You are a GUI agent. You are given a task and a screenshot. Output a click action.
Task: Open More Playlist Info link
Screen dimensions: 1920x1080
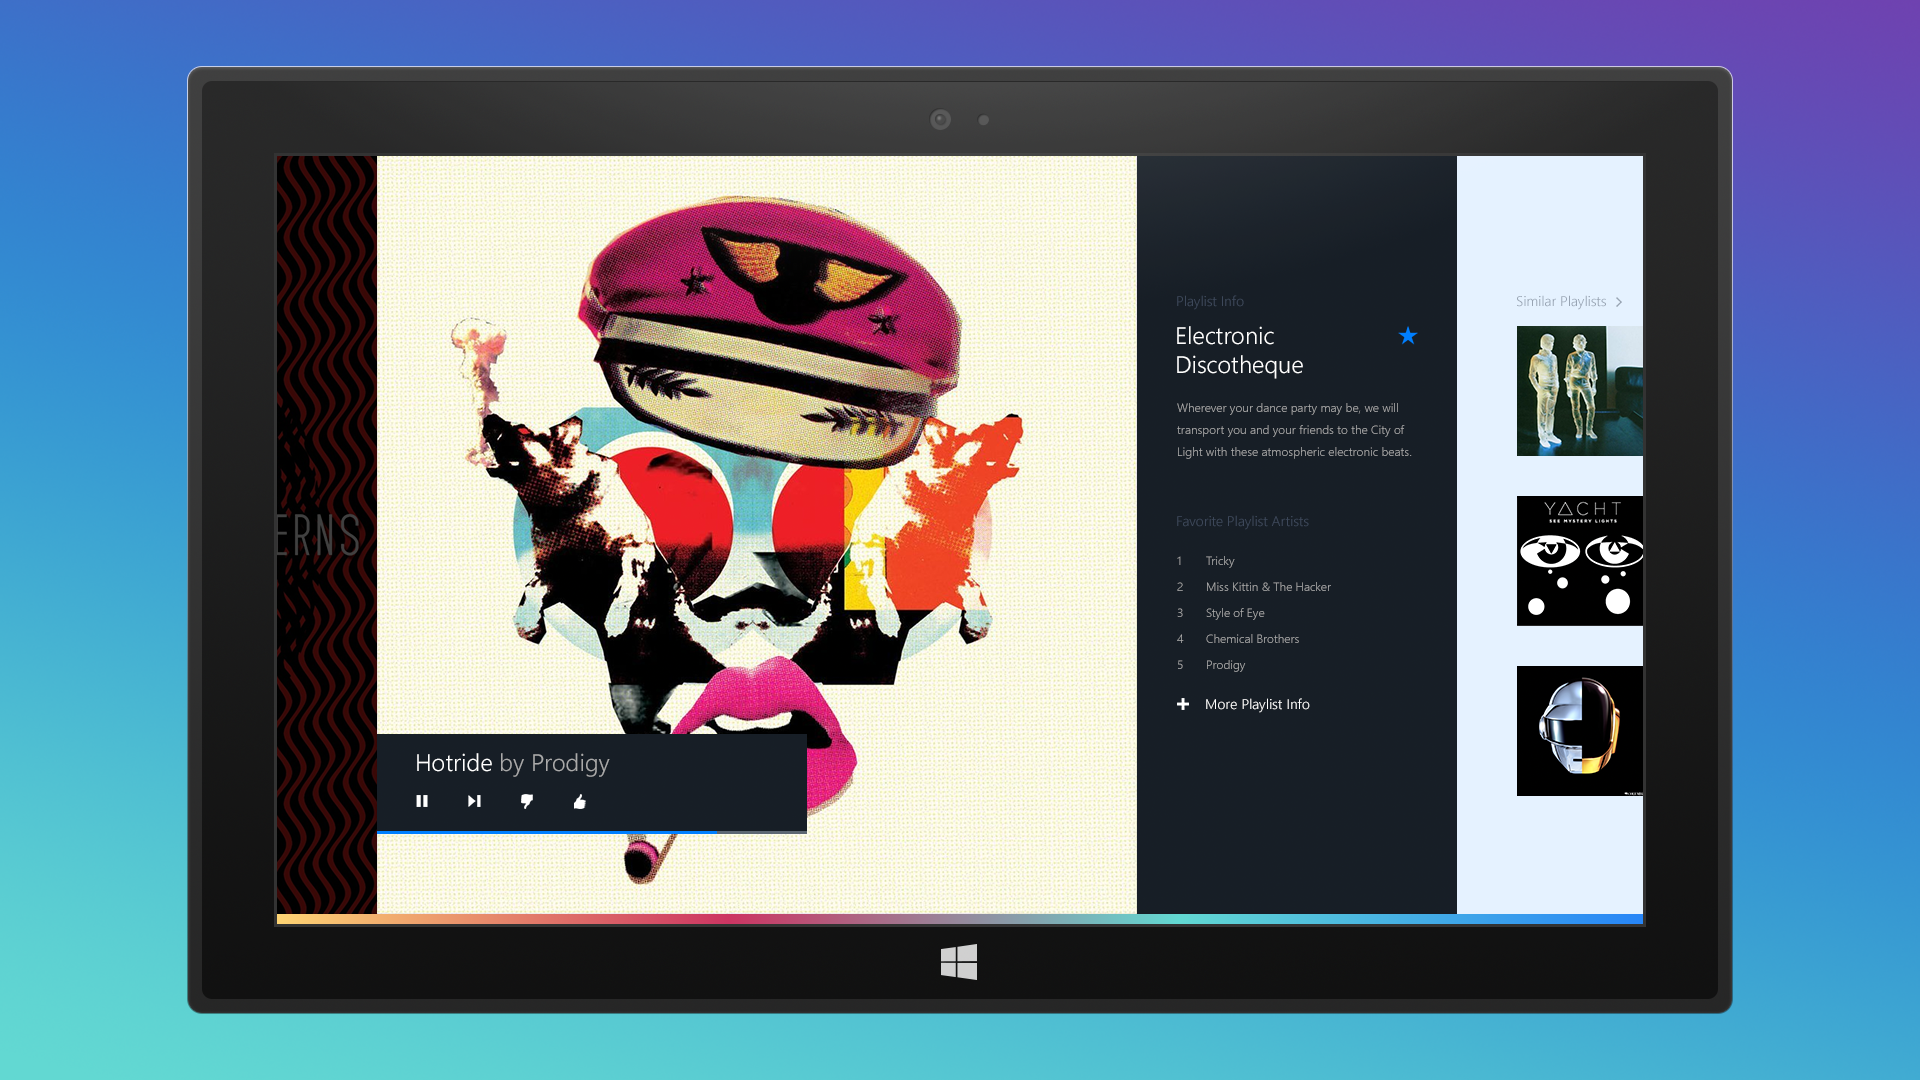pos(1257,704)
